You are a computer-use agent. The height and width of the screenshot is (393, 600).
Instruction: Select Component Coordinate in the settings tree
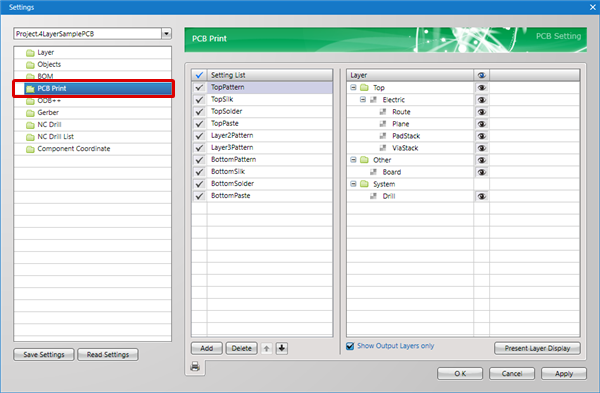tap(73, 148)
